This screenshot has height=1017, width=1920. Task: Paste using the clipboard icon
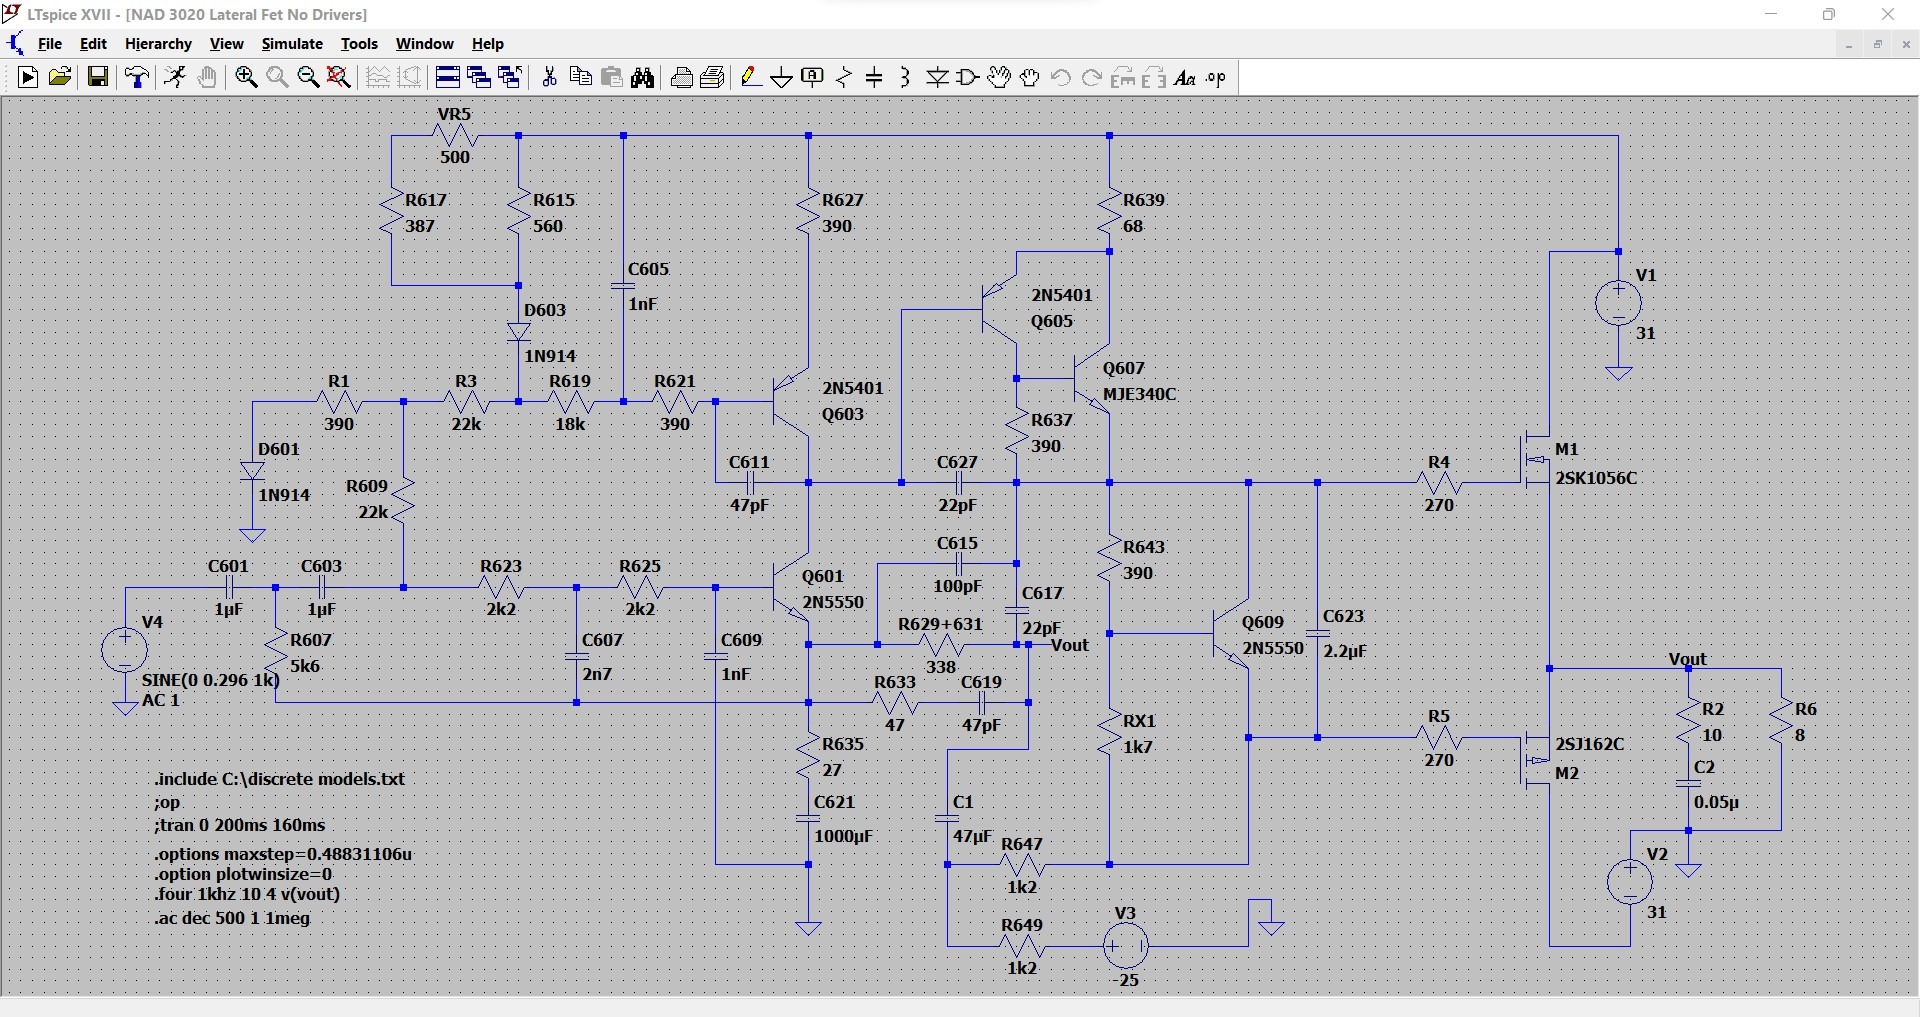pos(612,78)
